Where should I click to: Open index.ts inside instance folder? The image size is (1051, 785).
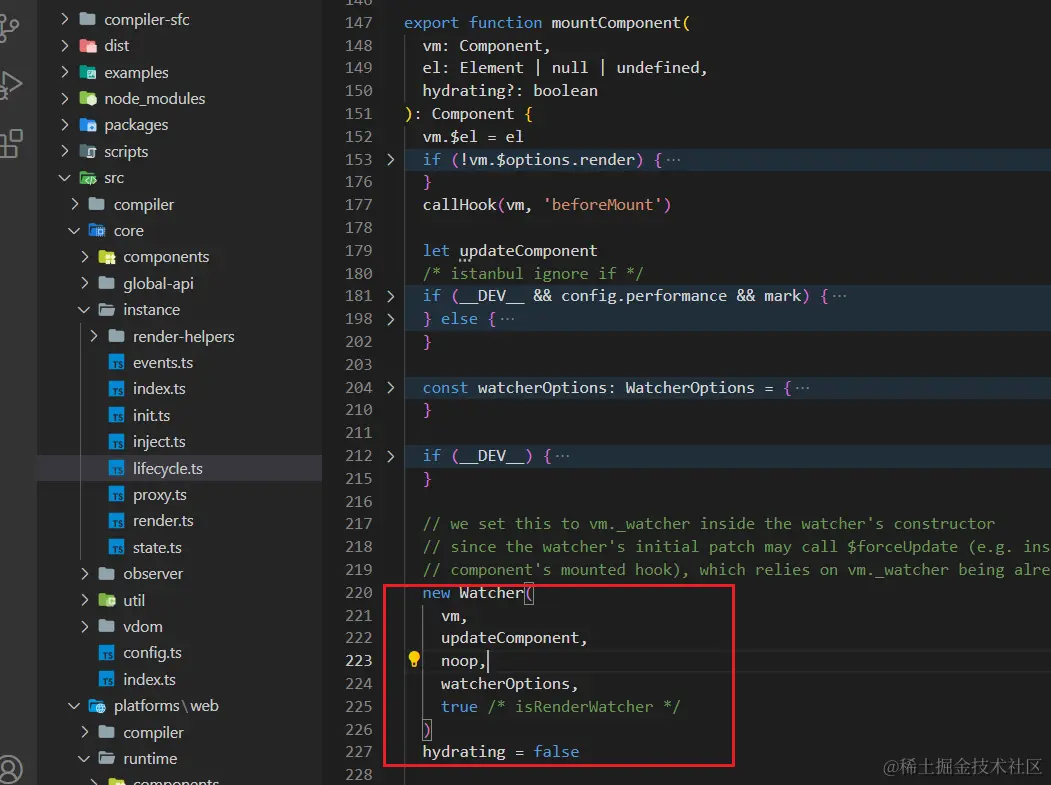[159, 389]
